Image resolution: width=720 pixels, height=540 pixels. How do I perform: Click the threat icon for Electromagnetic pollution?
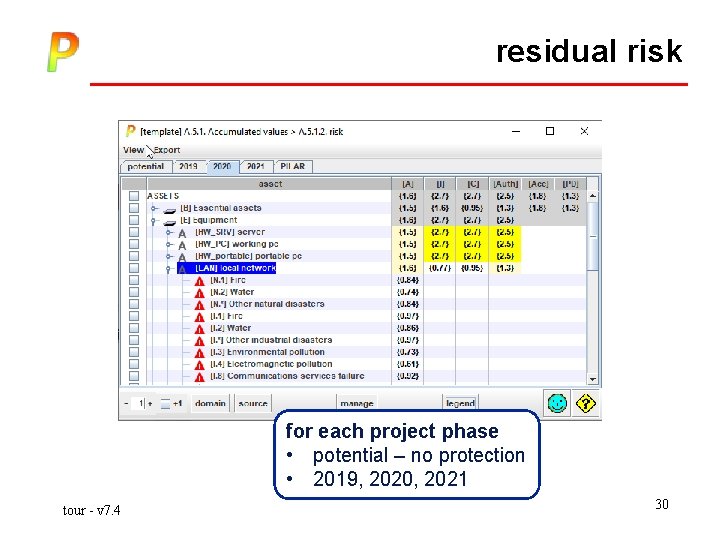tap(199, 364)
